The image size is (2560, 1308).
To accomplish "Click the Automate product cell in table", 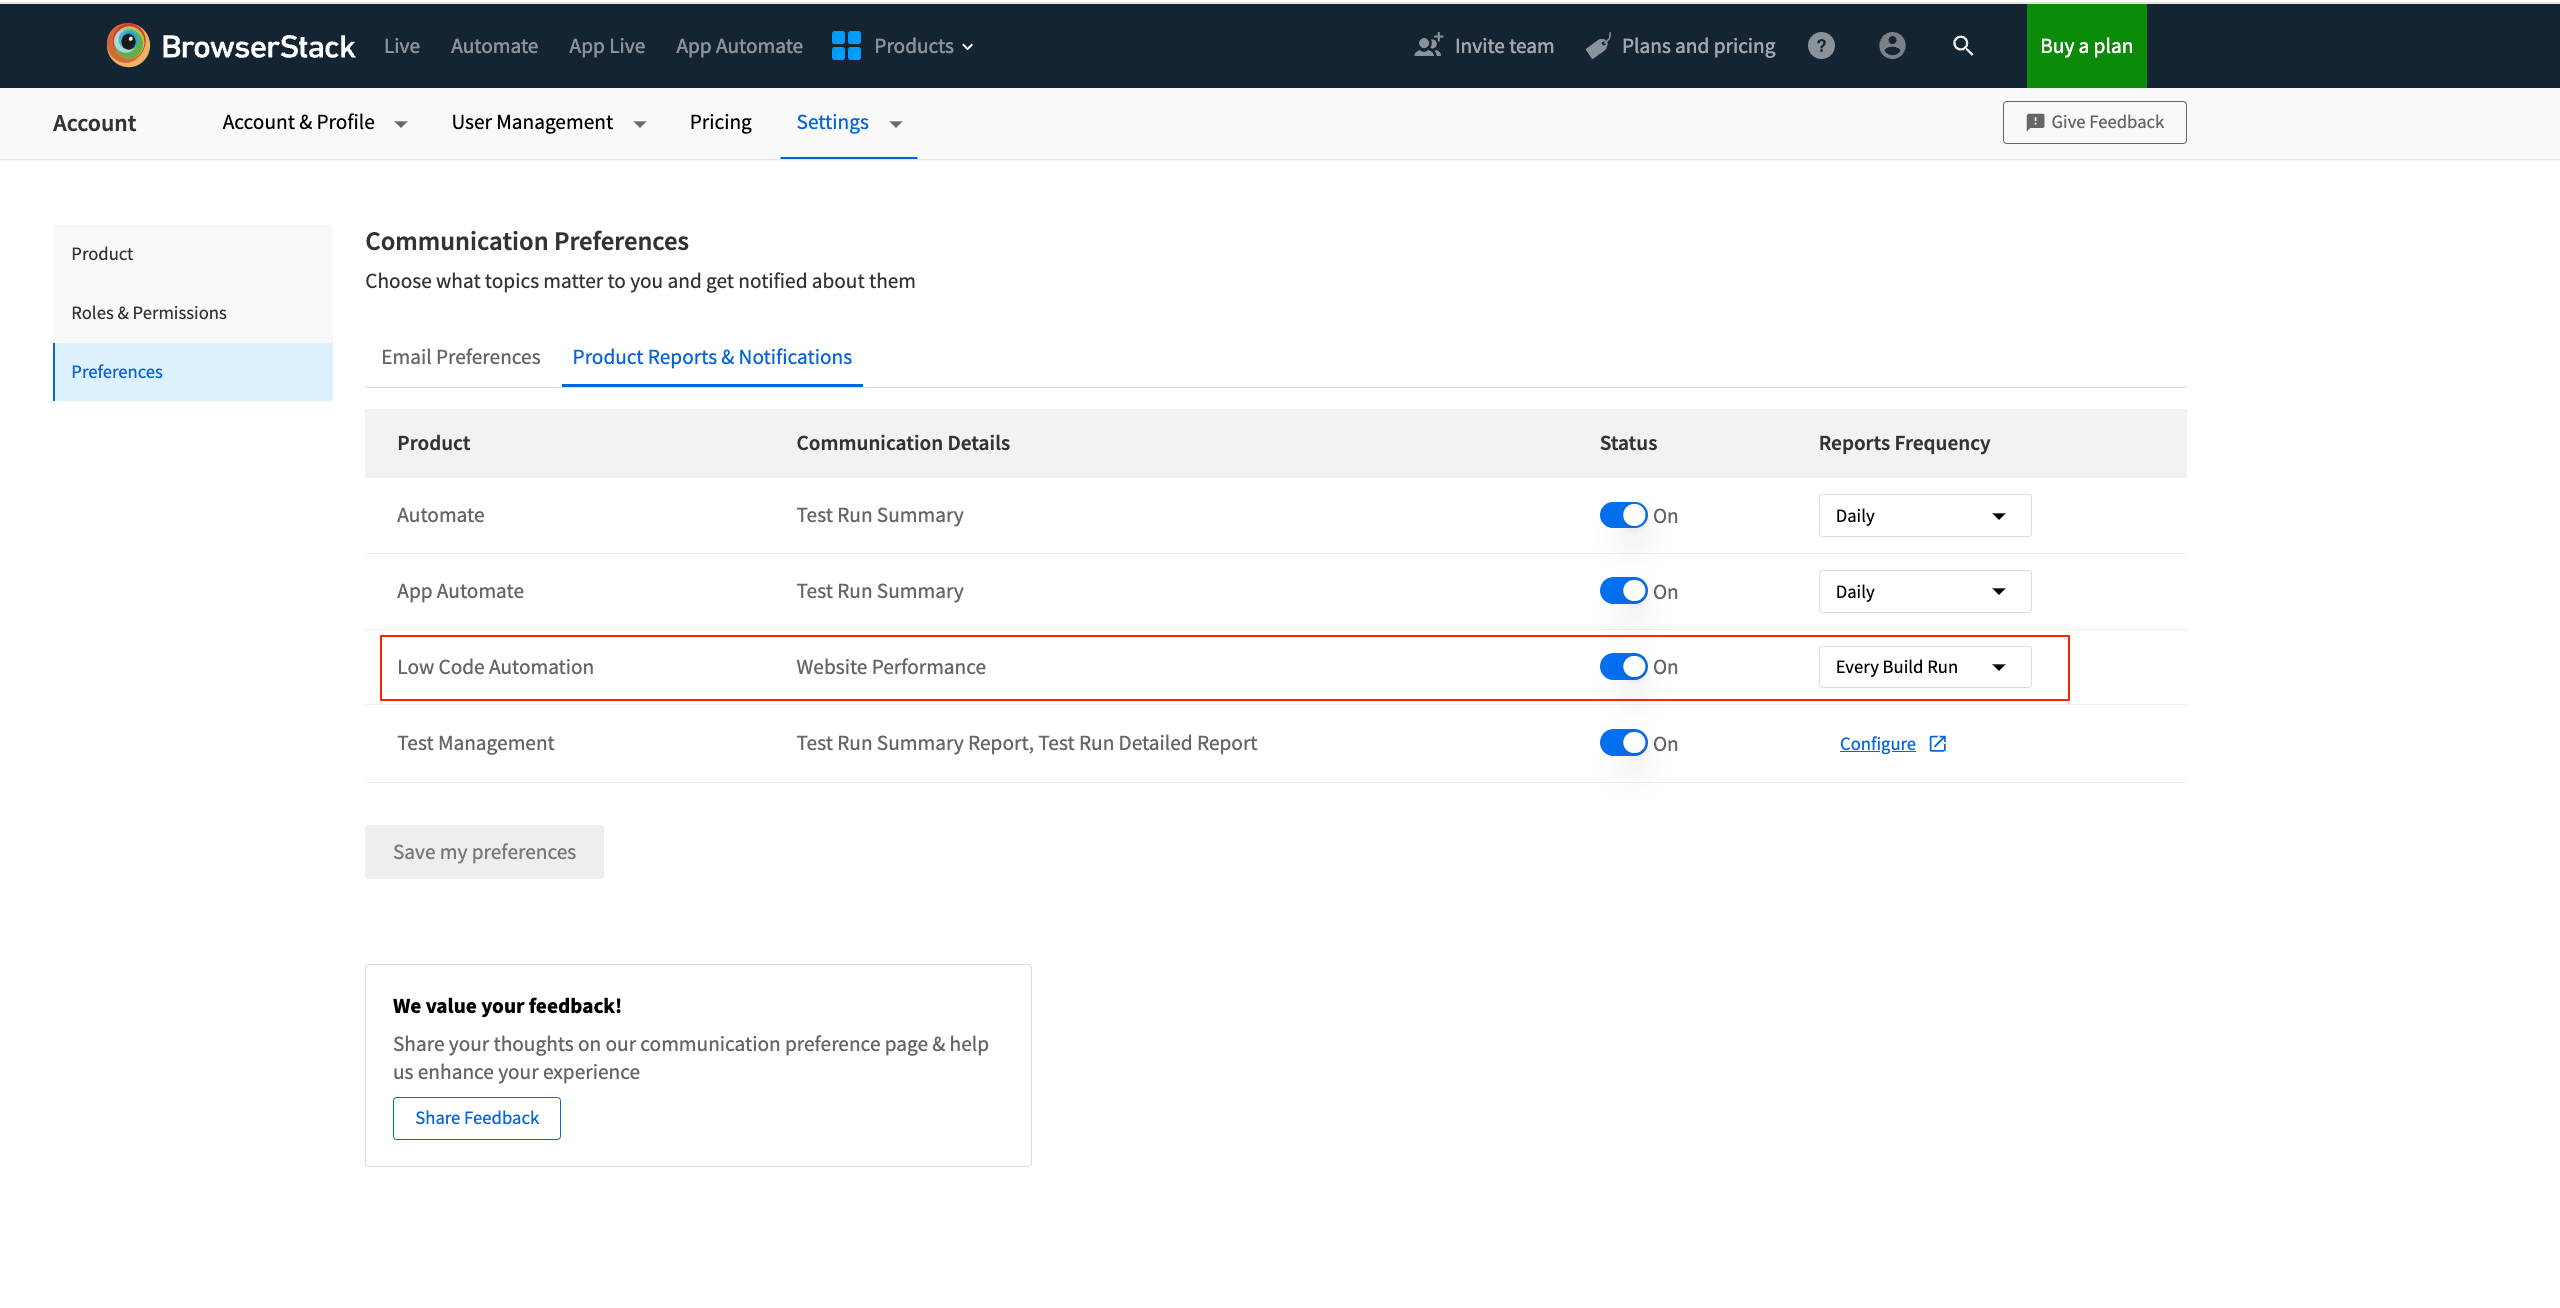I will coord(440,515).
